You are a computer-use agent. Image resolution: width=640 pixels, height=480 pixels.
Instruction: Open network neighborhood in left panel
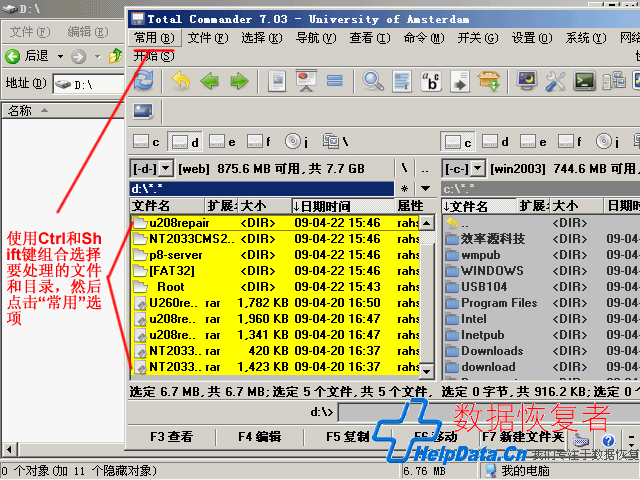coord(336,142)
